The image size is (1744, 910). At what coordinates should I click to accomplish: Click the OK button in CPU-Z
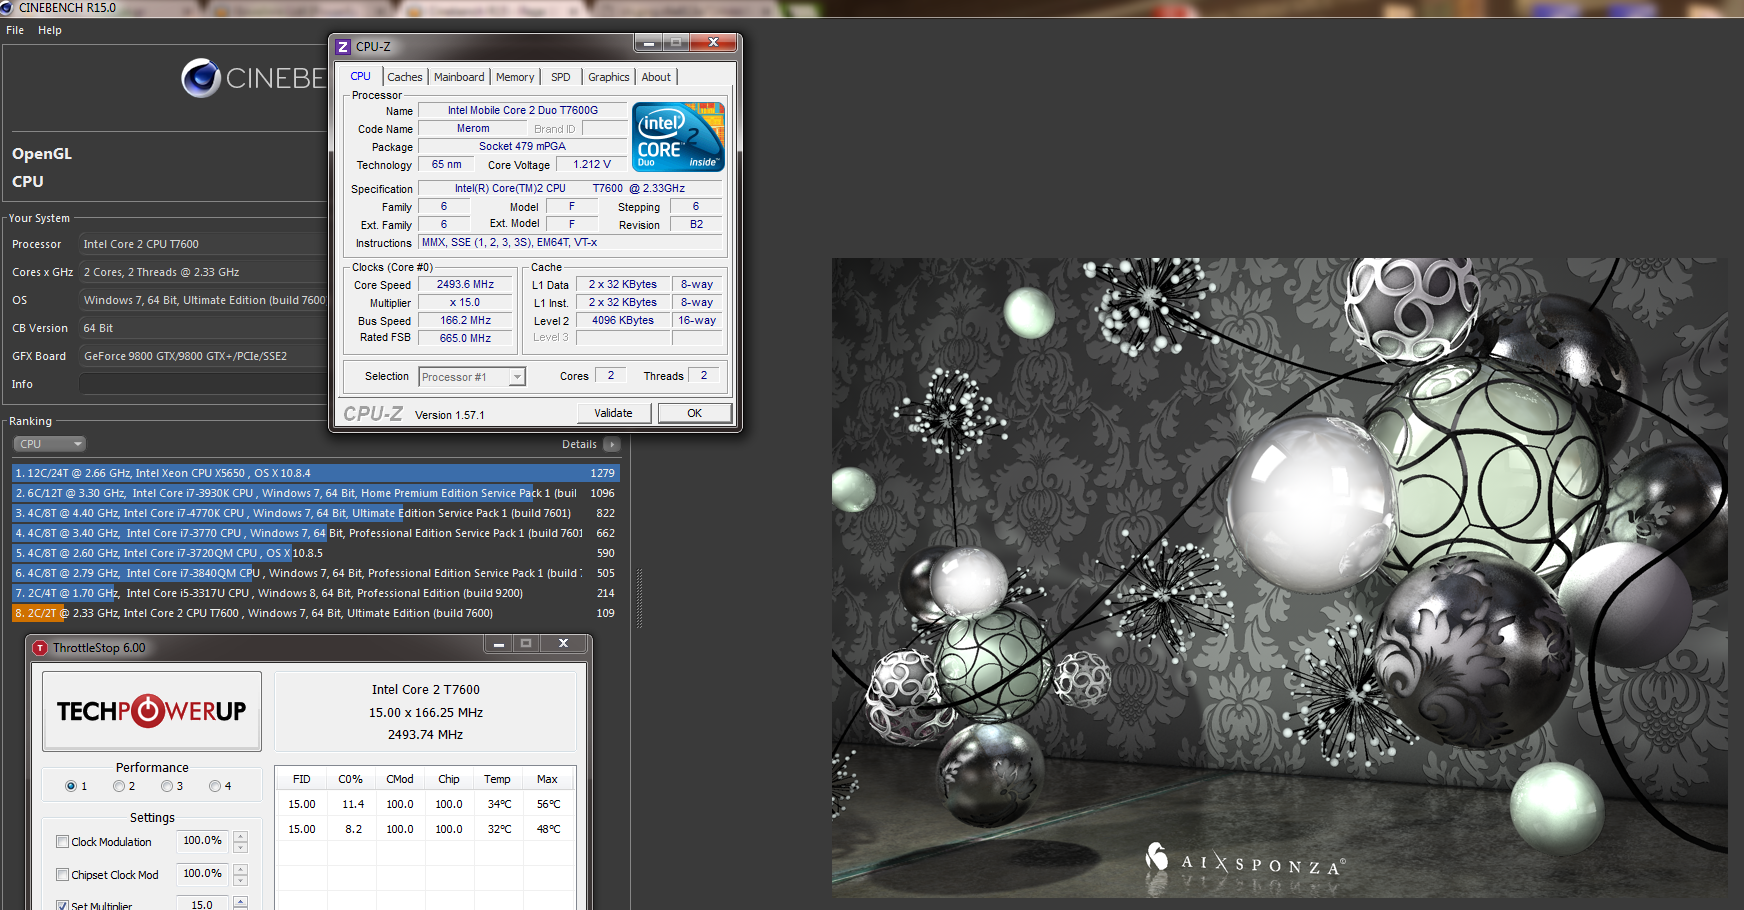tap(695, 413)
